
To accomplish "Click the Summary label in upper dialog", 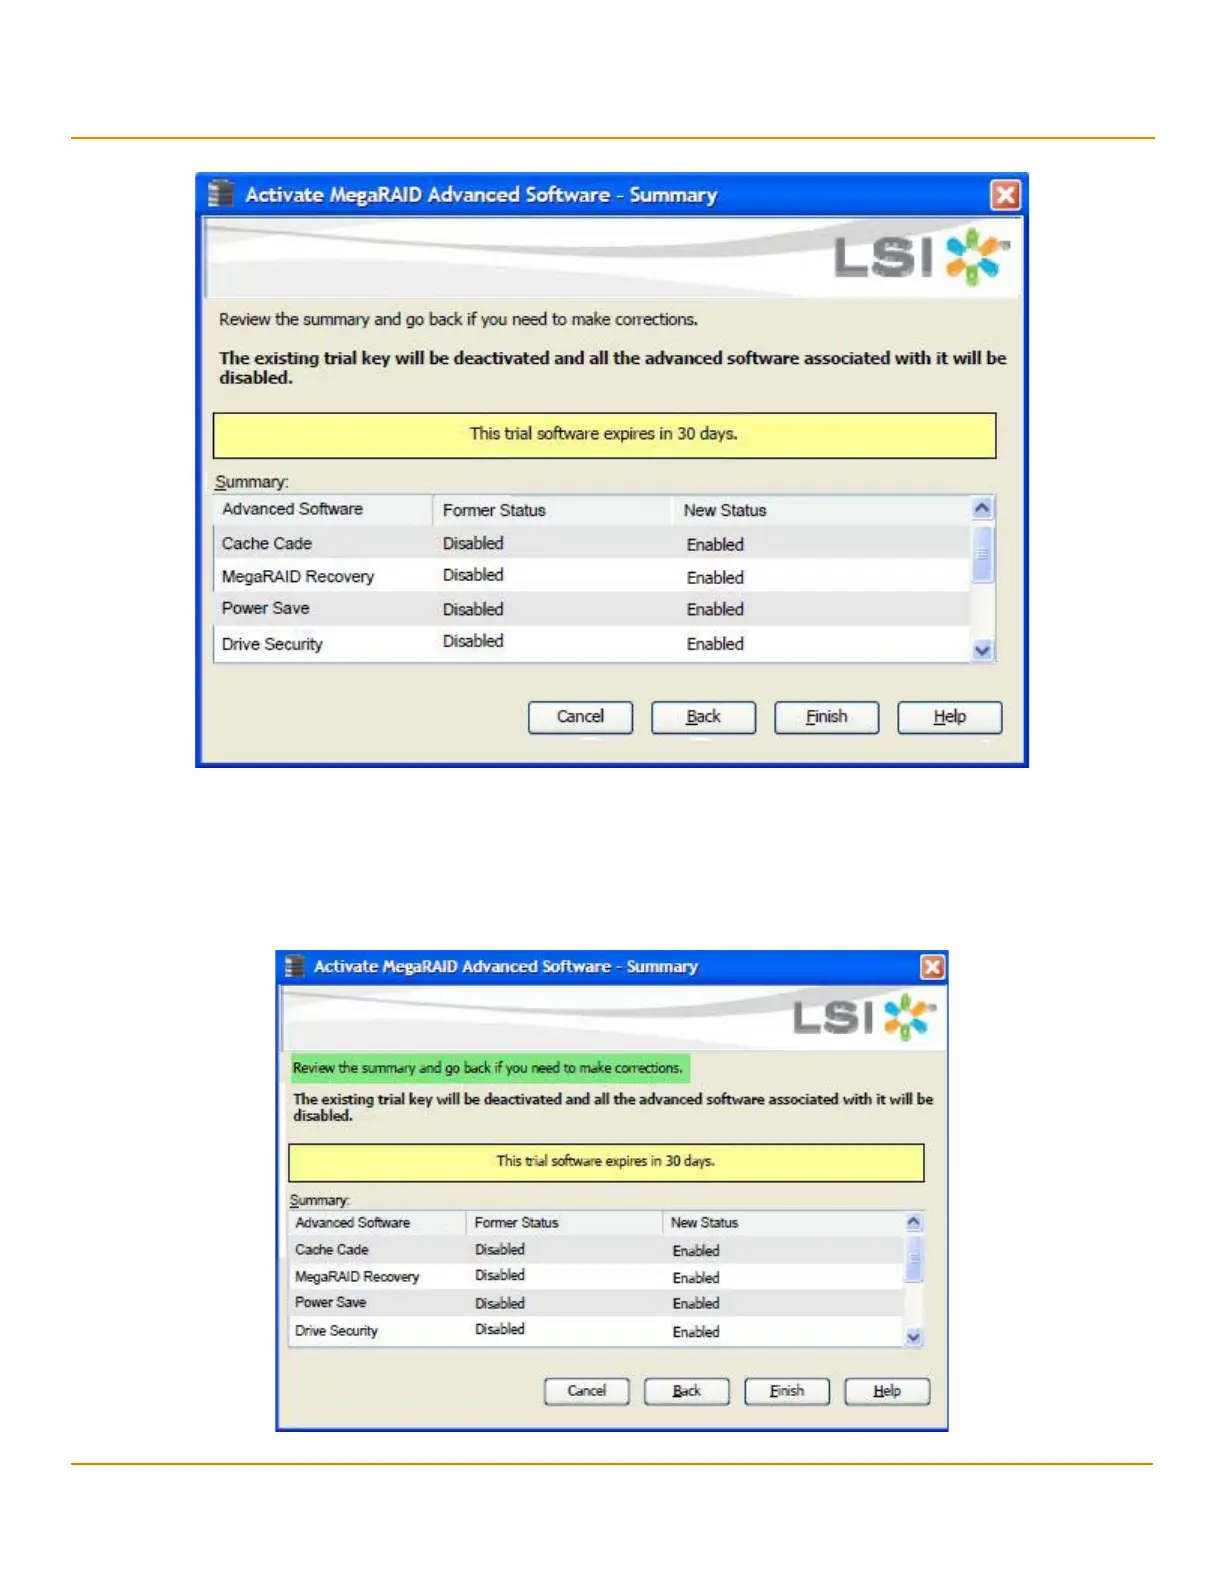I will [252, 482].
